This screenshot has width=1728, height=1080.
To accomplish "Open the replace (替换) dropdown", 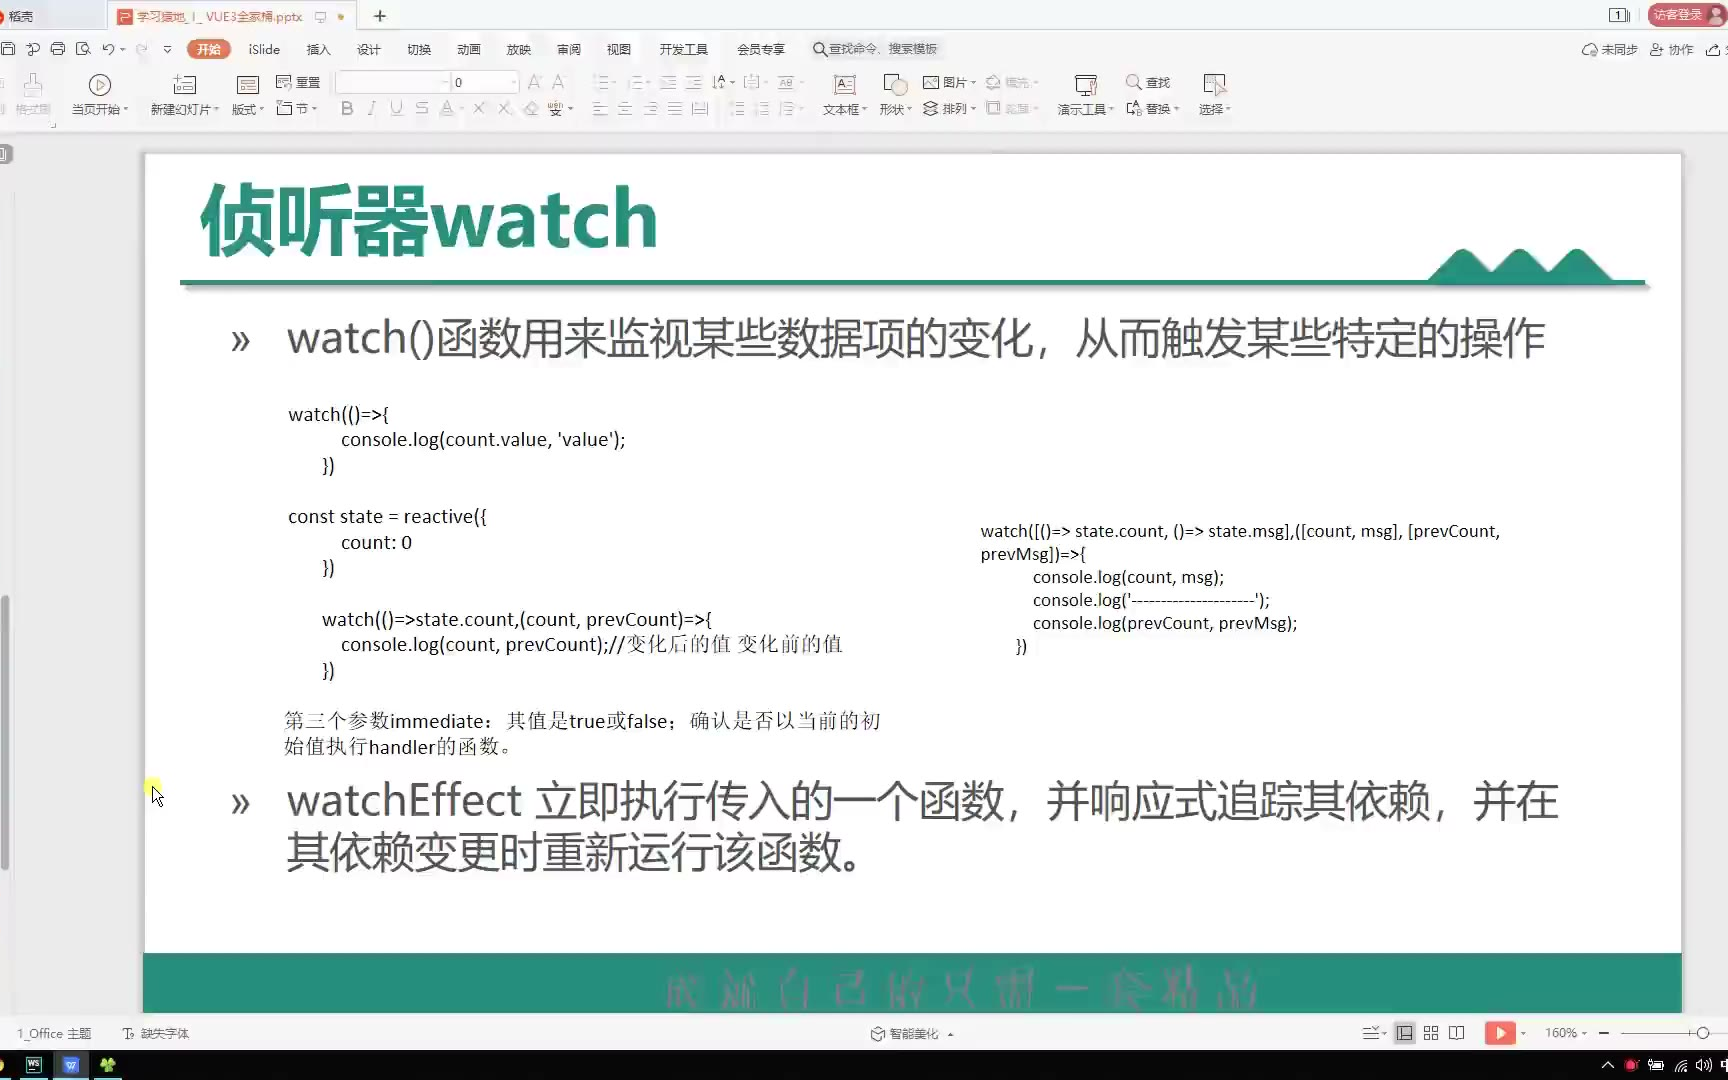I will pyautogui.click(x=1152, y=108).
